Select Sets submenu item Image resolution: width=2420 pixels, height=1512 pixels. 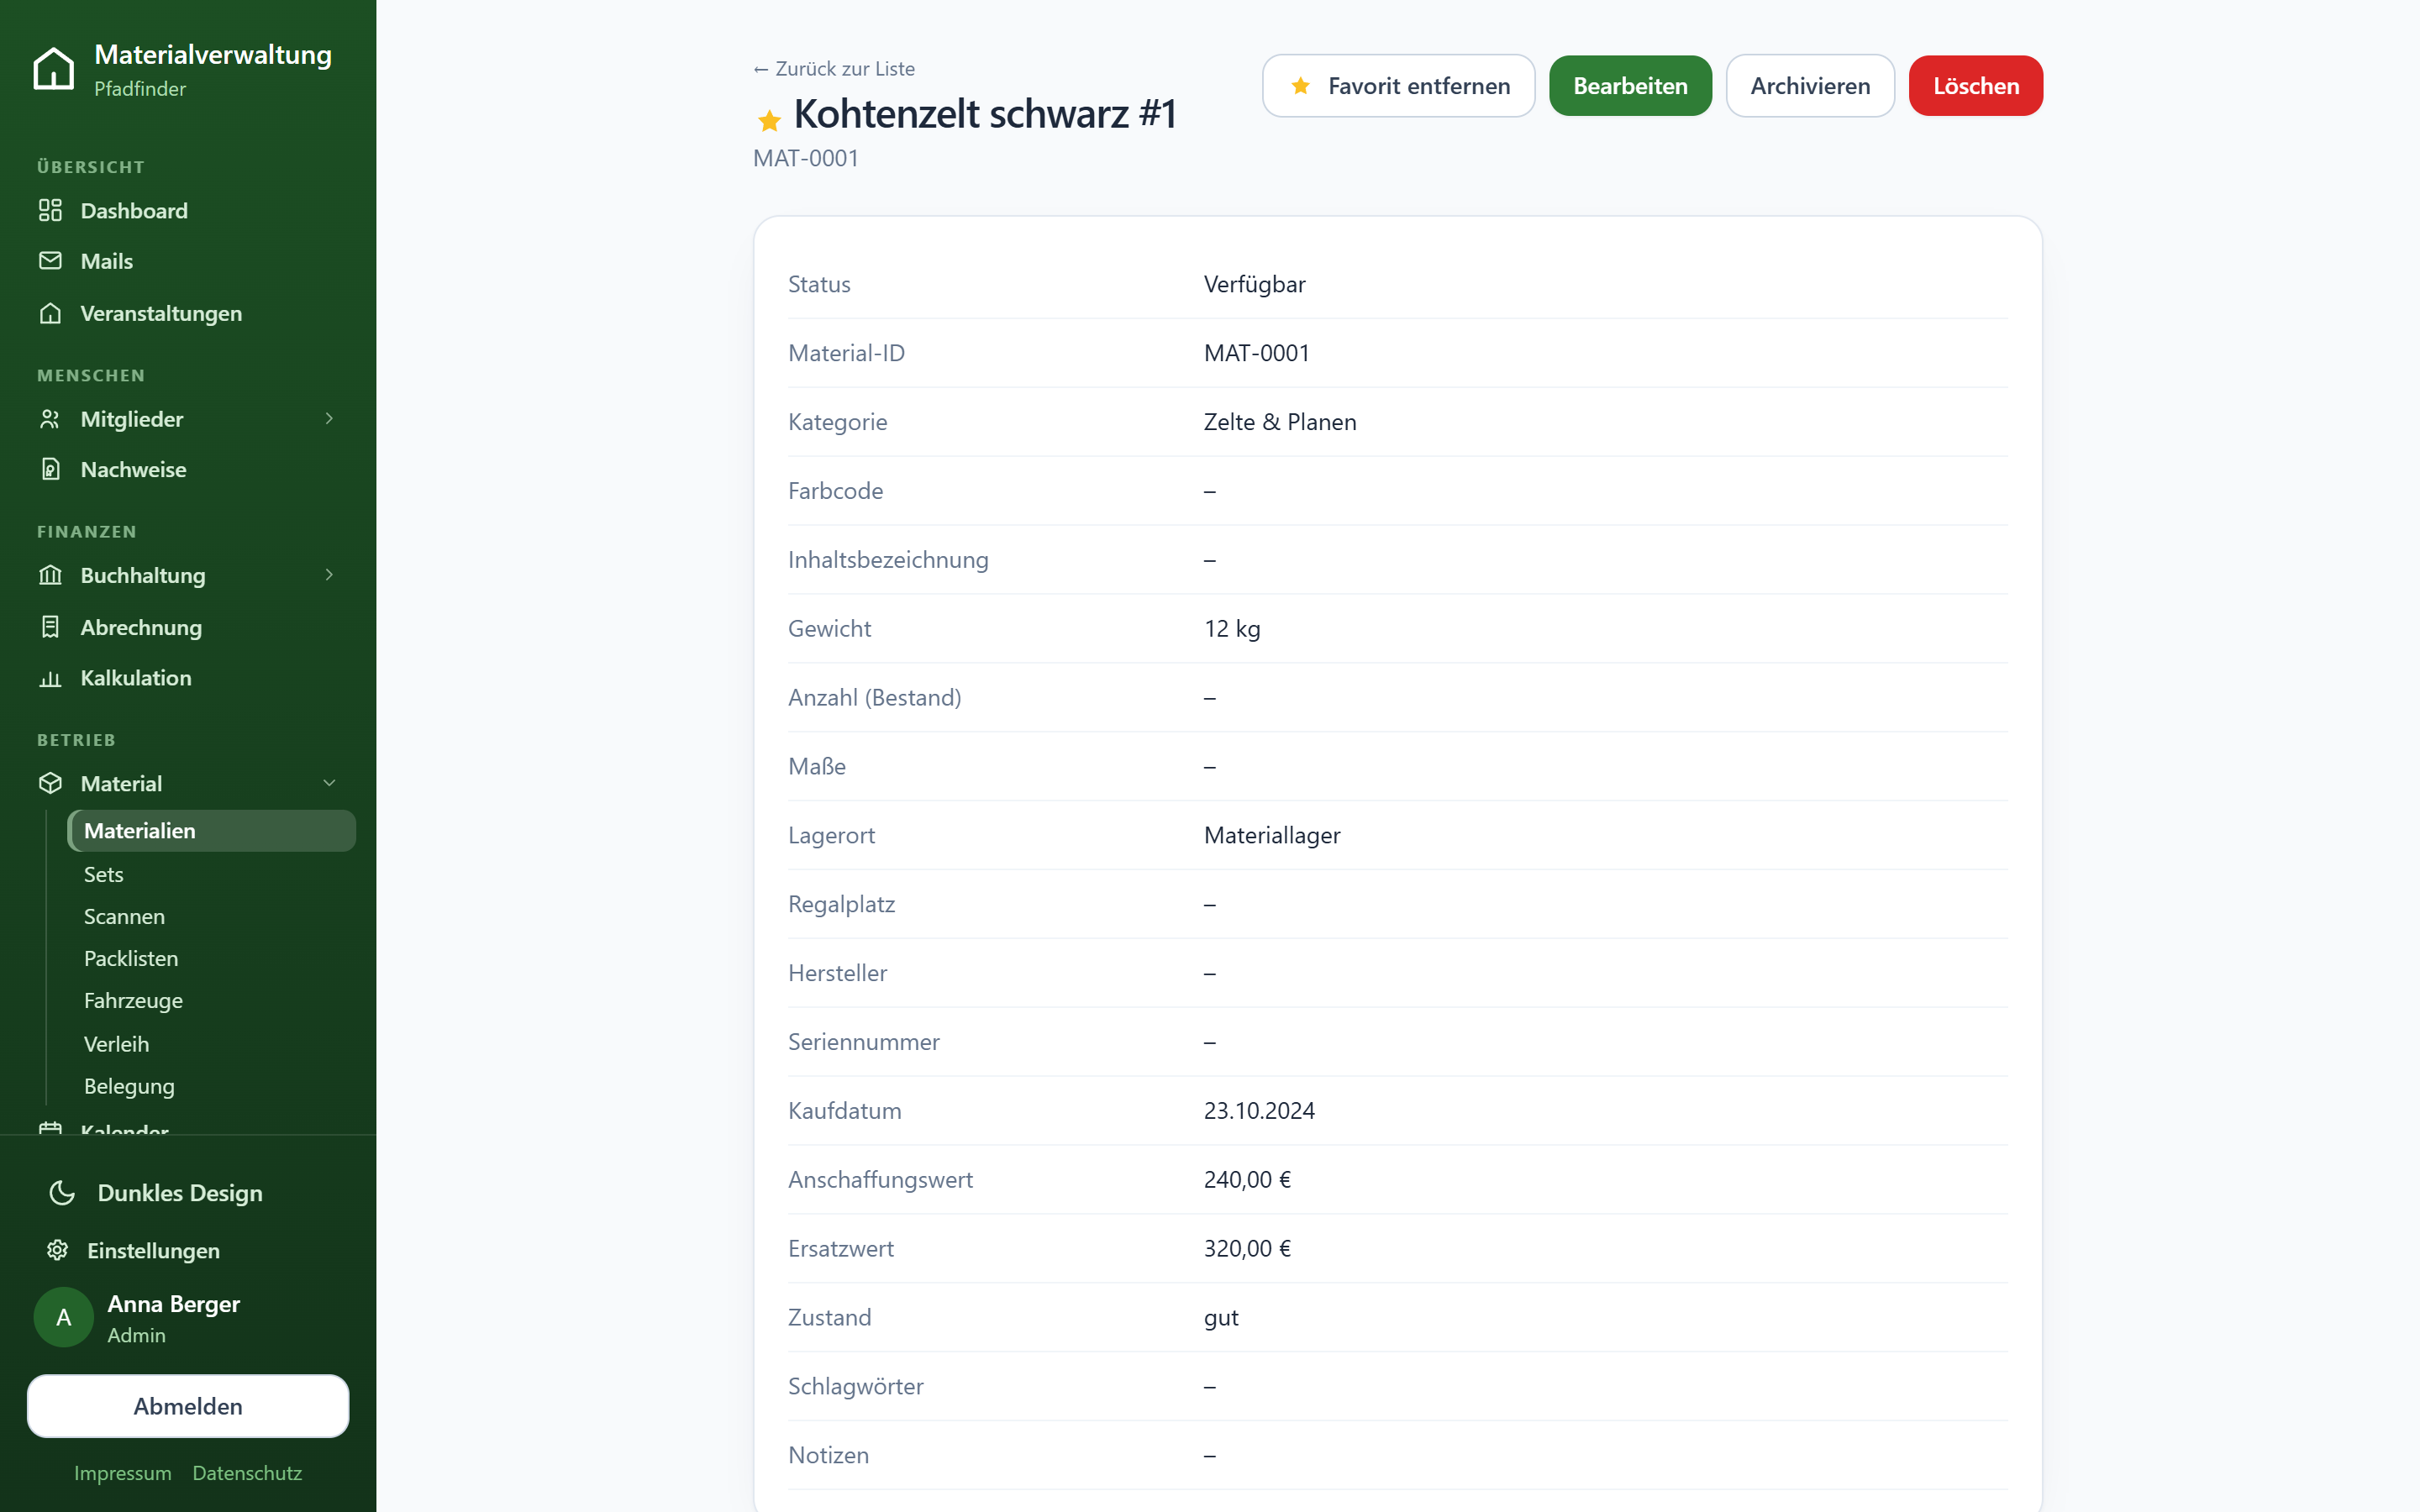(x=211, y=874)
